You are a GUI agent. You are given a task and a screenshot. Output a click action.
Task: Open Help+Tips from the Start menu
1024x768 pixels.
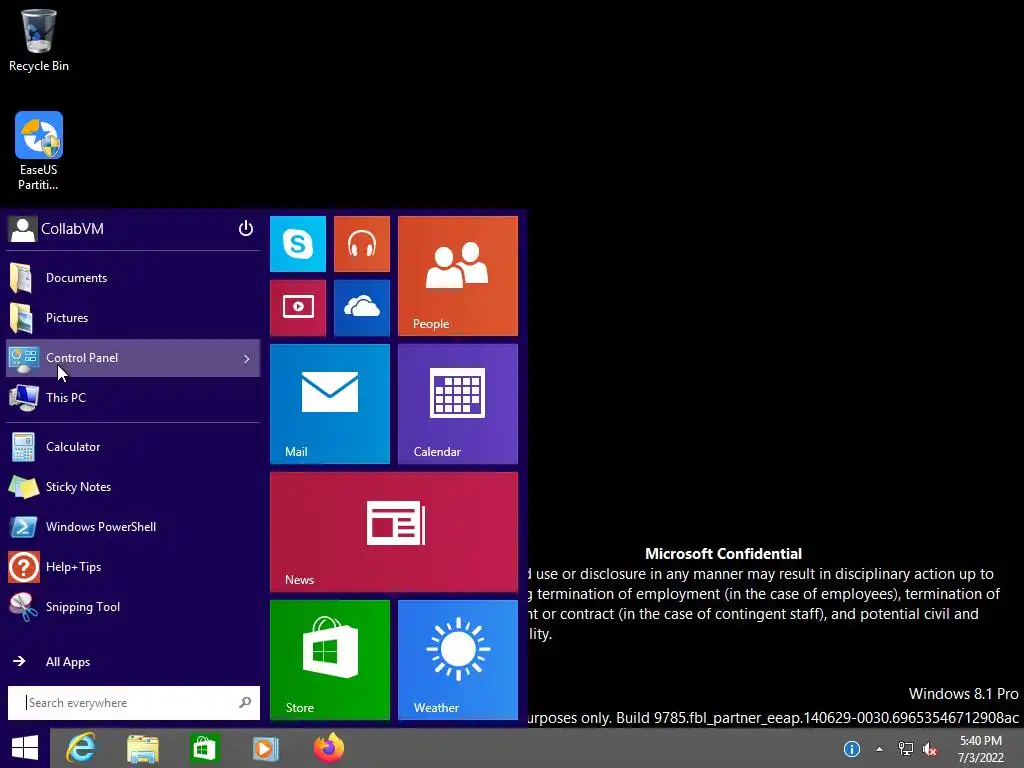(133, 567)
